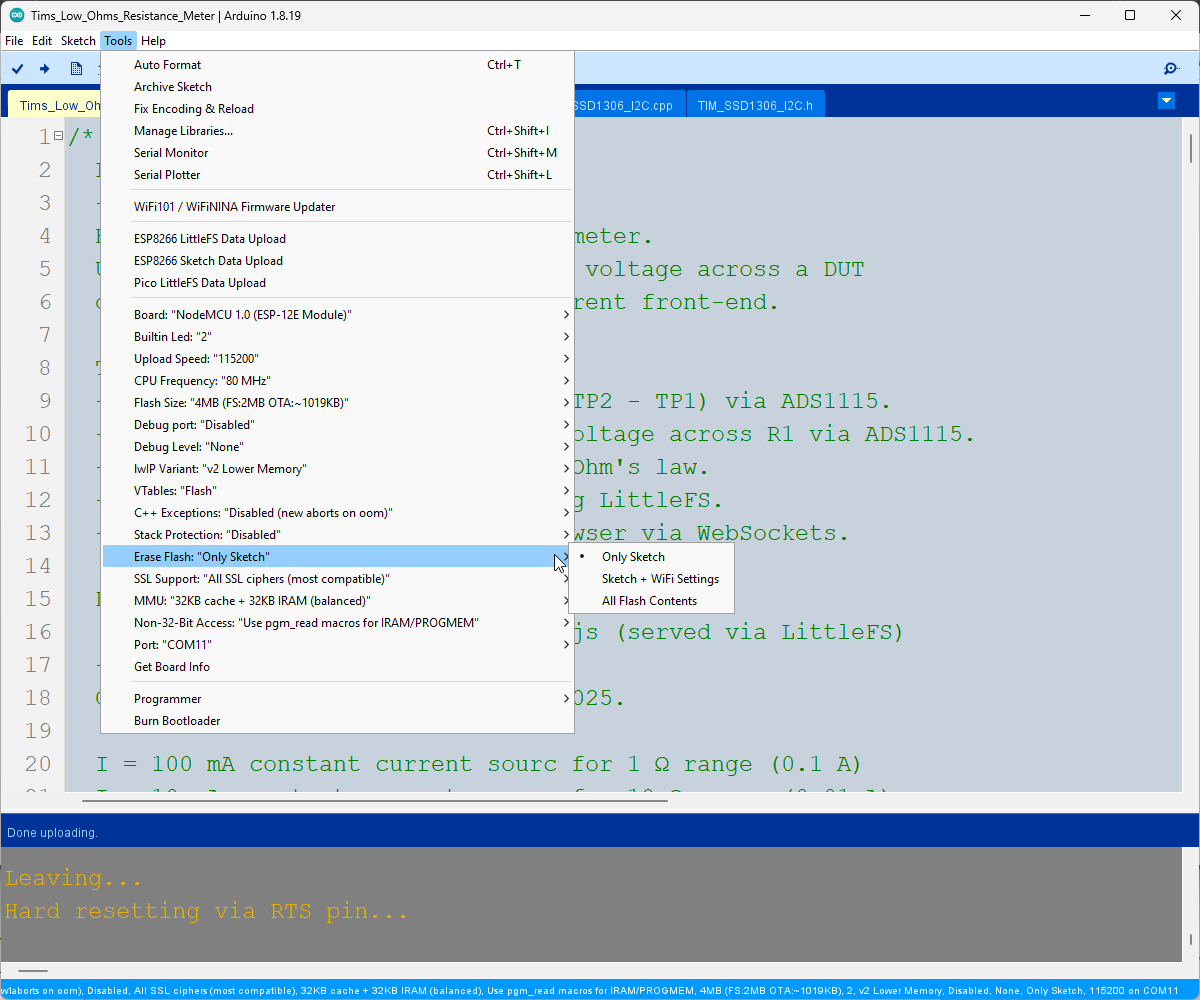Click the "Hard resetting via RTS pin..." console line
The width and height of the screenshot is (1200, 1000).
[207, 911]
